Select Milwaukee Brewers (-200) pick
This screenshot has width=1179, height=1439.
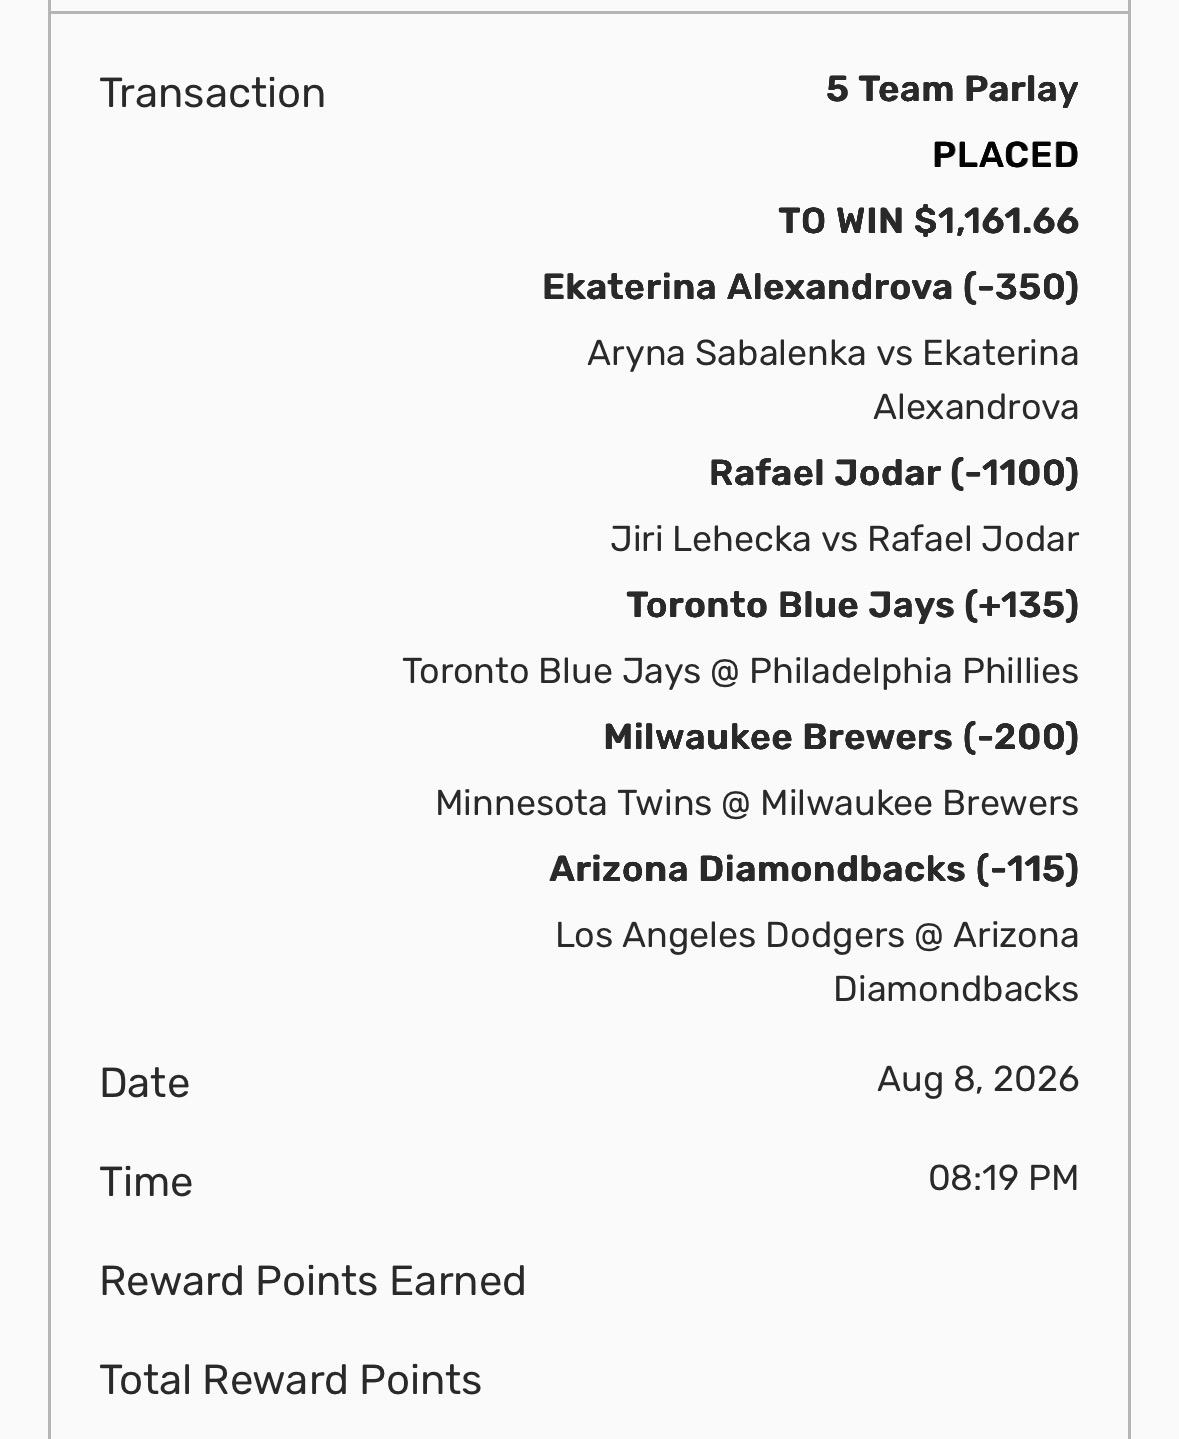pyautogui.click(x=841, y=737)
